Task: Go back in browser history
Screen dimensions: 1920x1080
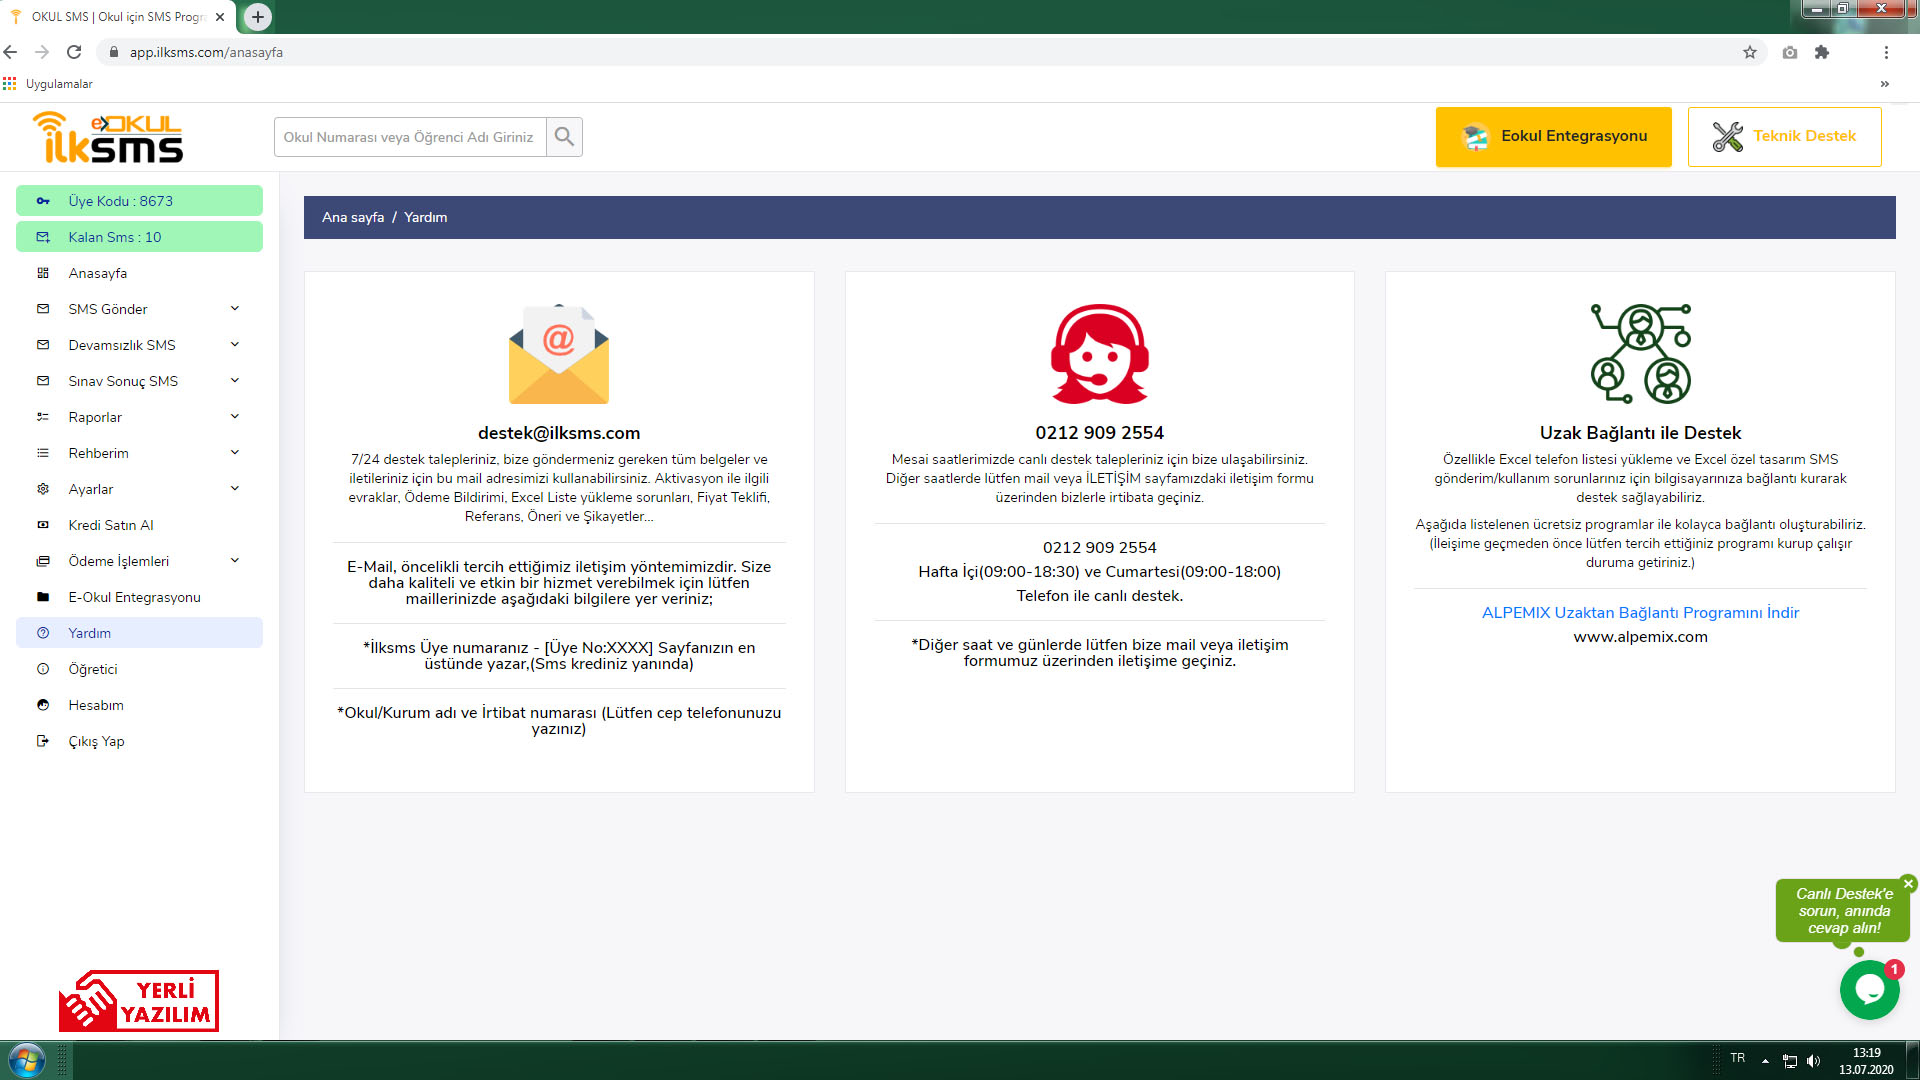Action: [x=11, y=52]
